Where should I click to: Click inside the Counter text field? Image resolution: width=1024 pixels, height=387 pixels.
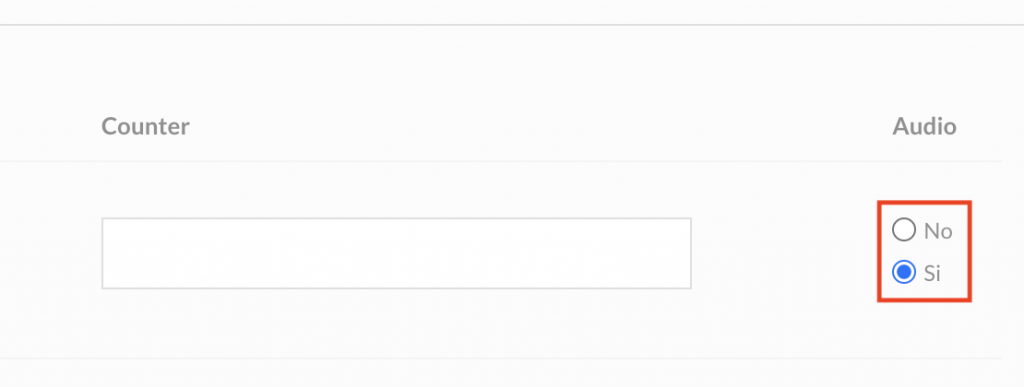pos(396,253)
